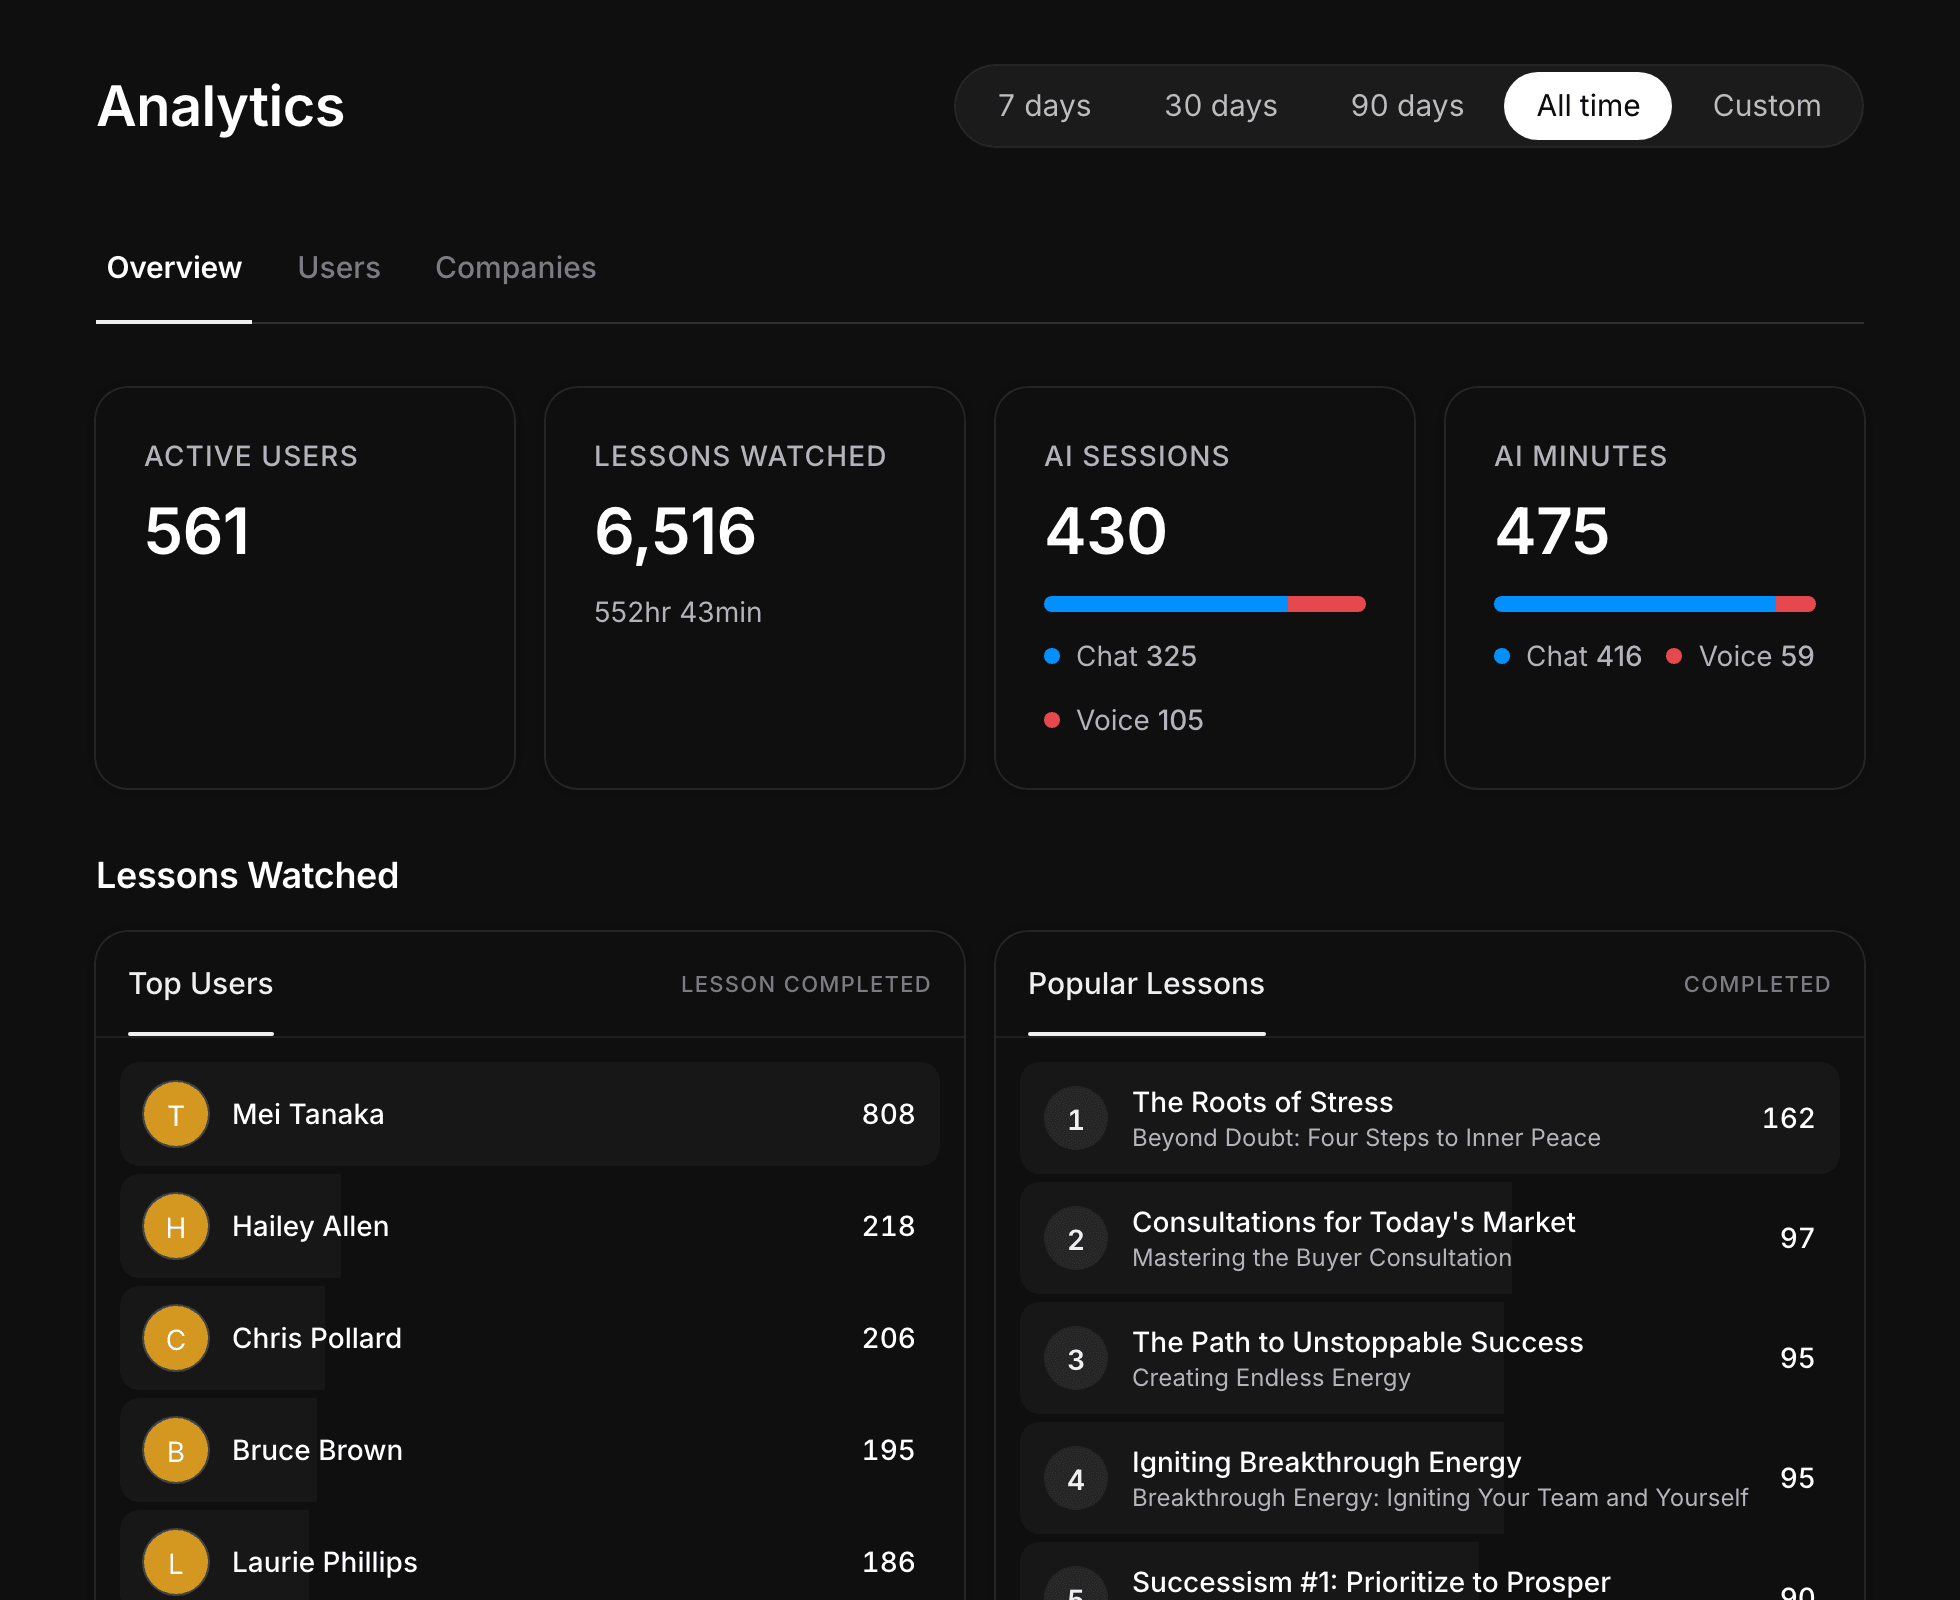
Task: Click the Hailey Allen name
Action: coord(310,1226)
